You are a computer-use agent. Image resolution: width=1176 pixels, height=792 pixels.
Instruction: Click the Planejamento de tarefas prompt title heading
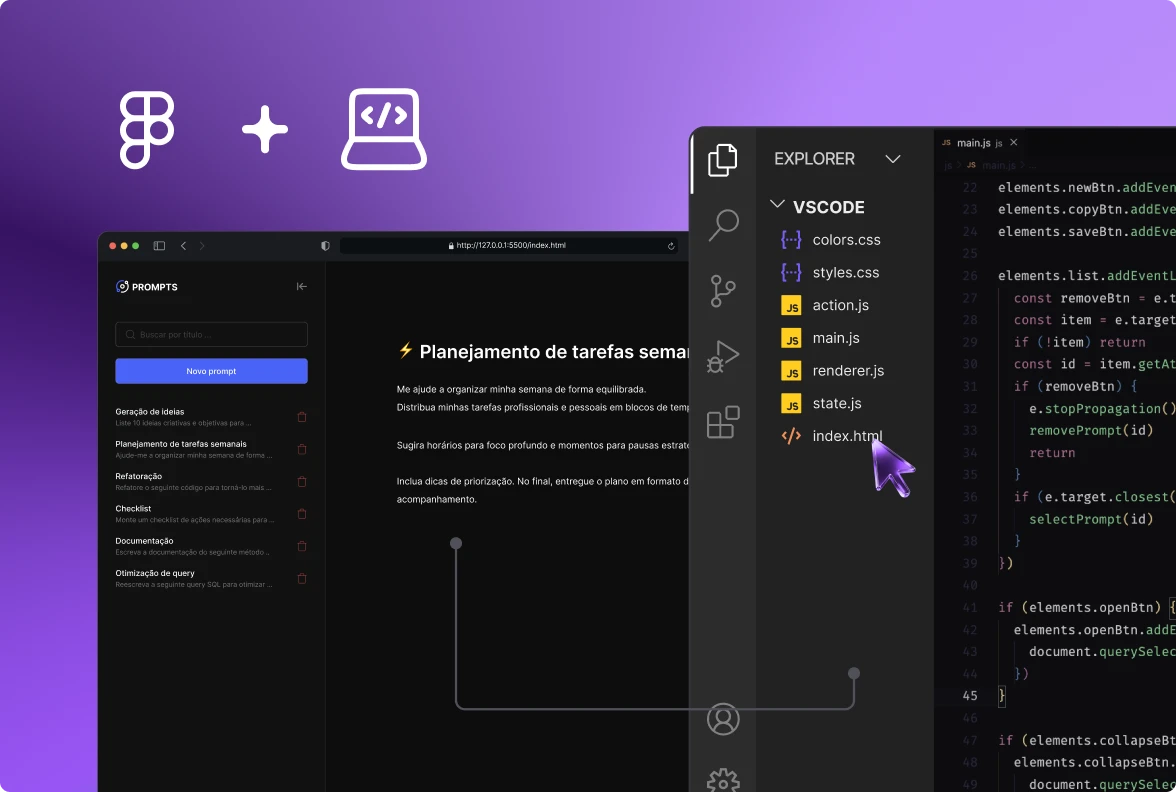pyautogui.click(x=554, y=351)
